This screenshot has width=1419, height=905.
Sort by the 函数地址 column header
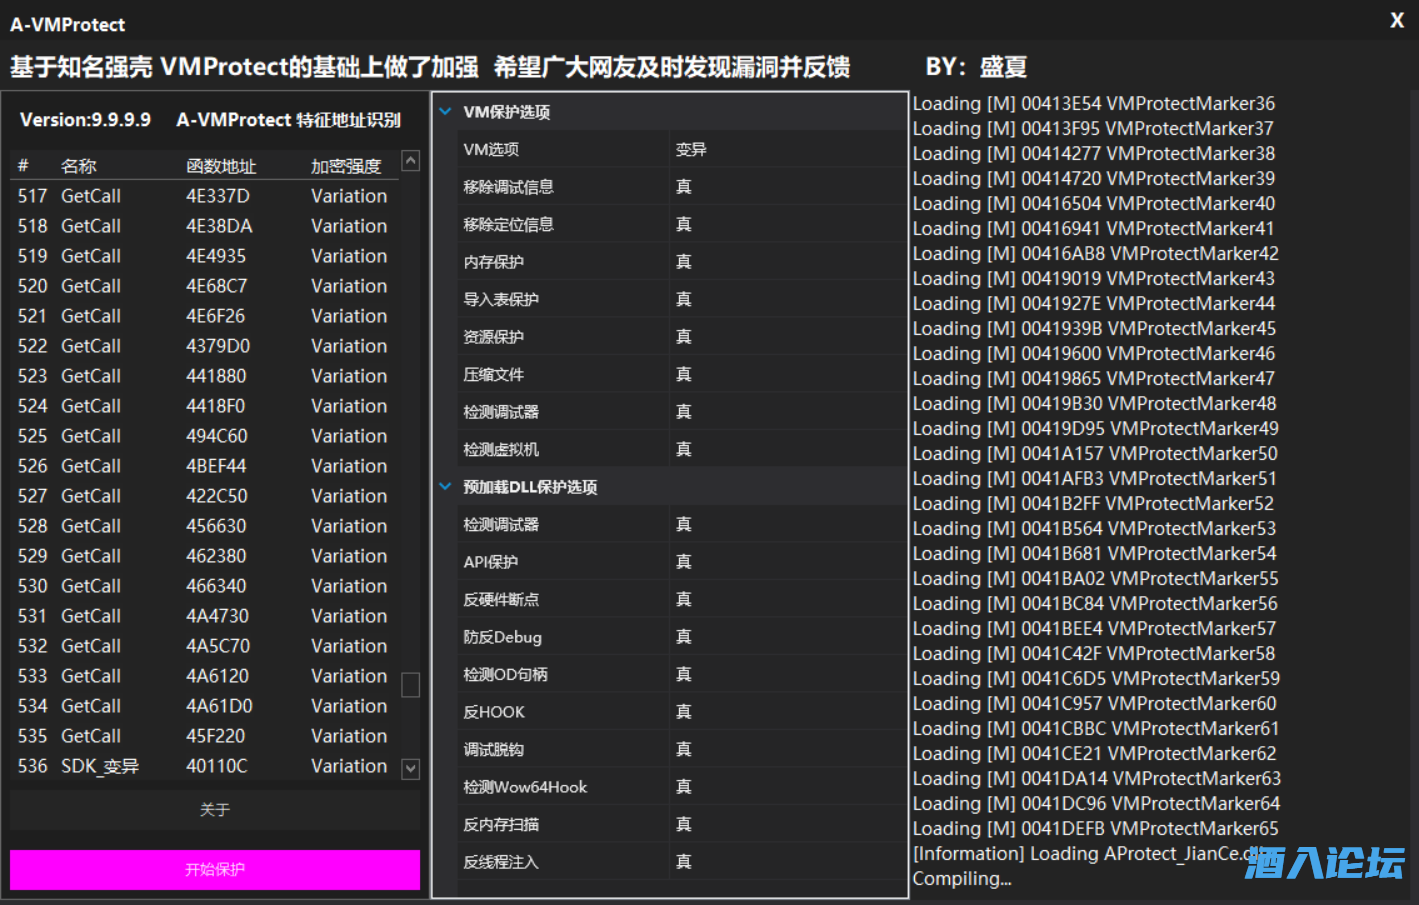(221, 166)
